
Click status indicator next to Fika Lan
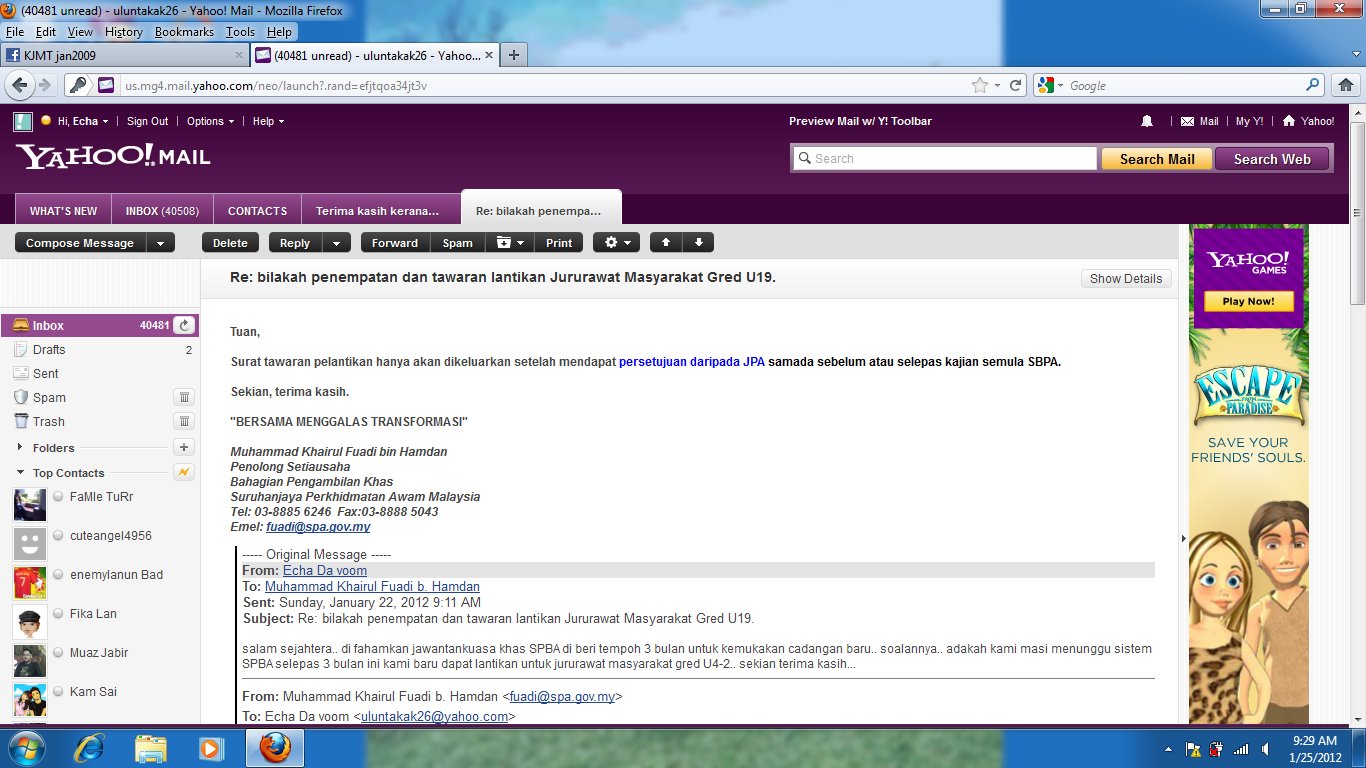coord(58,614)
